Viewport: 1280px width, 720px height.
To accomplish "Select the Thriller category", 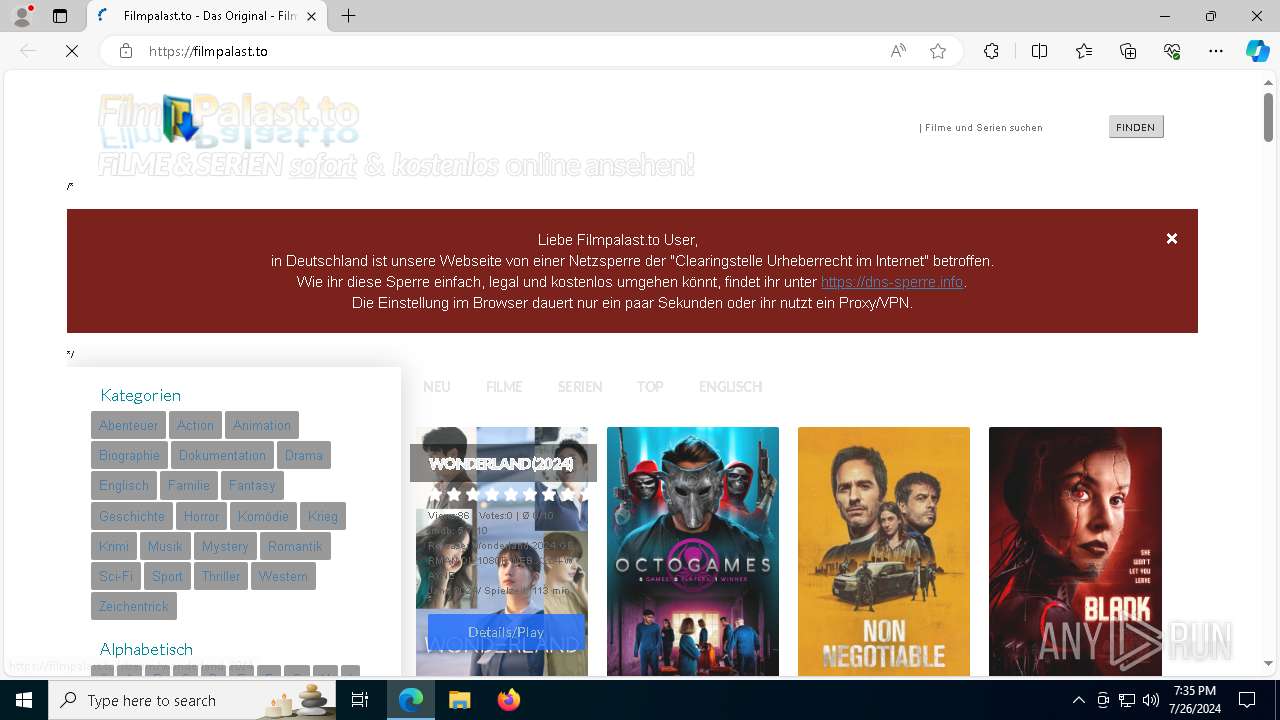I will coord(221,576).
